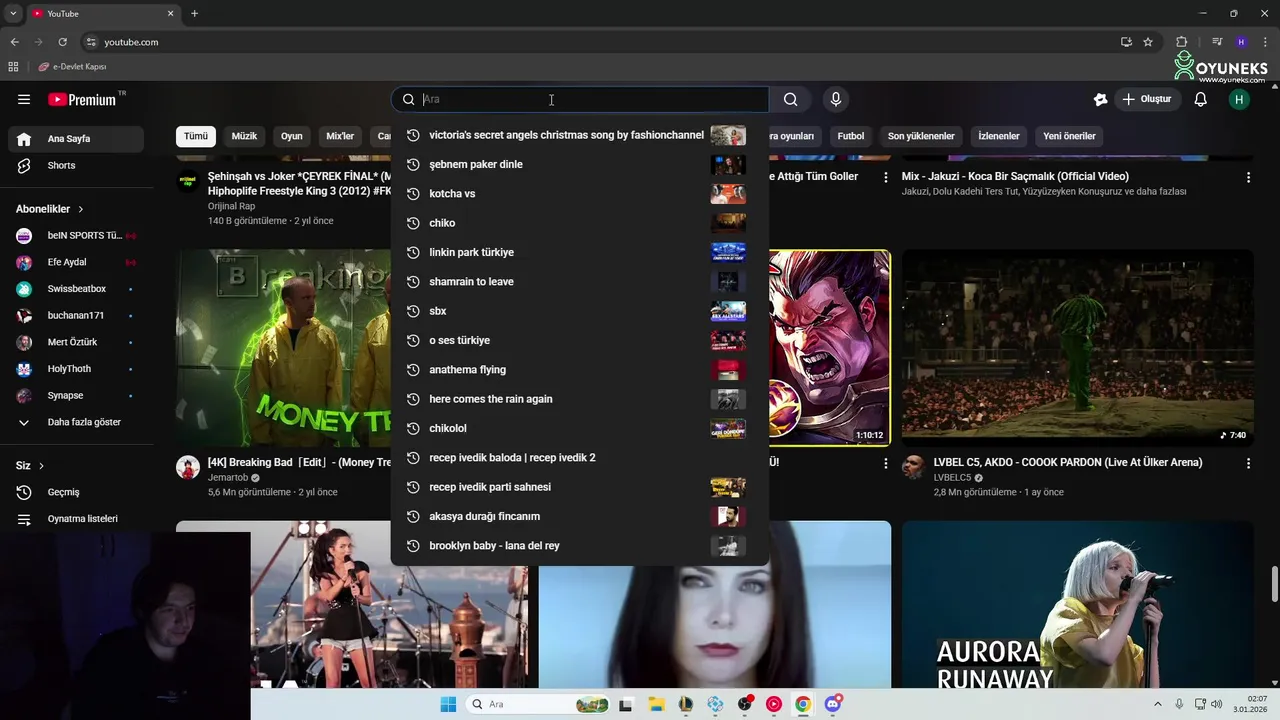Choose 'akasya durağı fincanım' suggestion
Viewport: 1280px width, 720px height.
point(580,516)
